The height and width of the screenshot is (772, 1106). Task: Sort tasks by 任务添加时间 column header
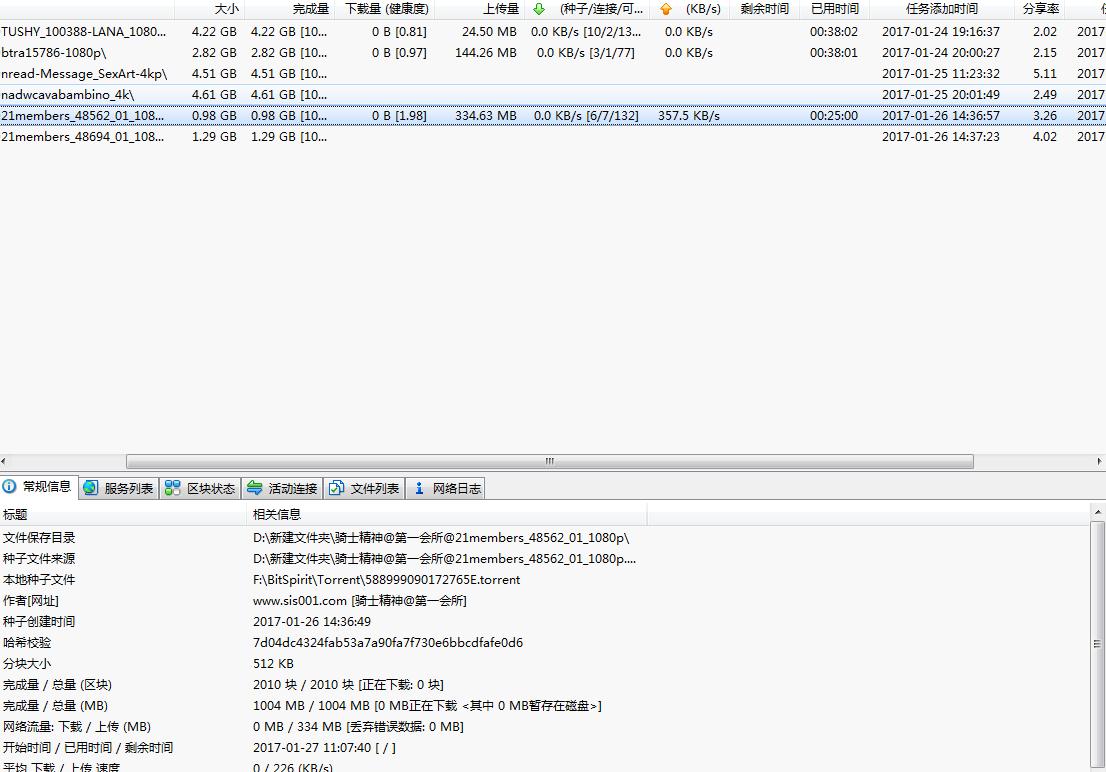(x=941, y=9)
